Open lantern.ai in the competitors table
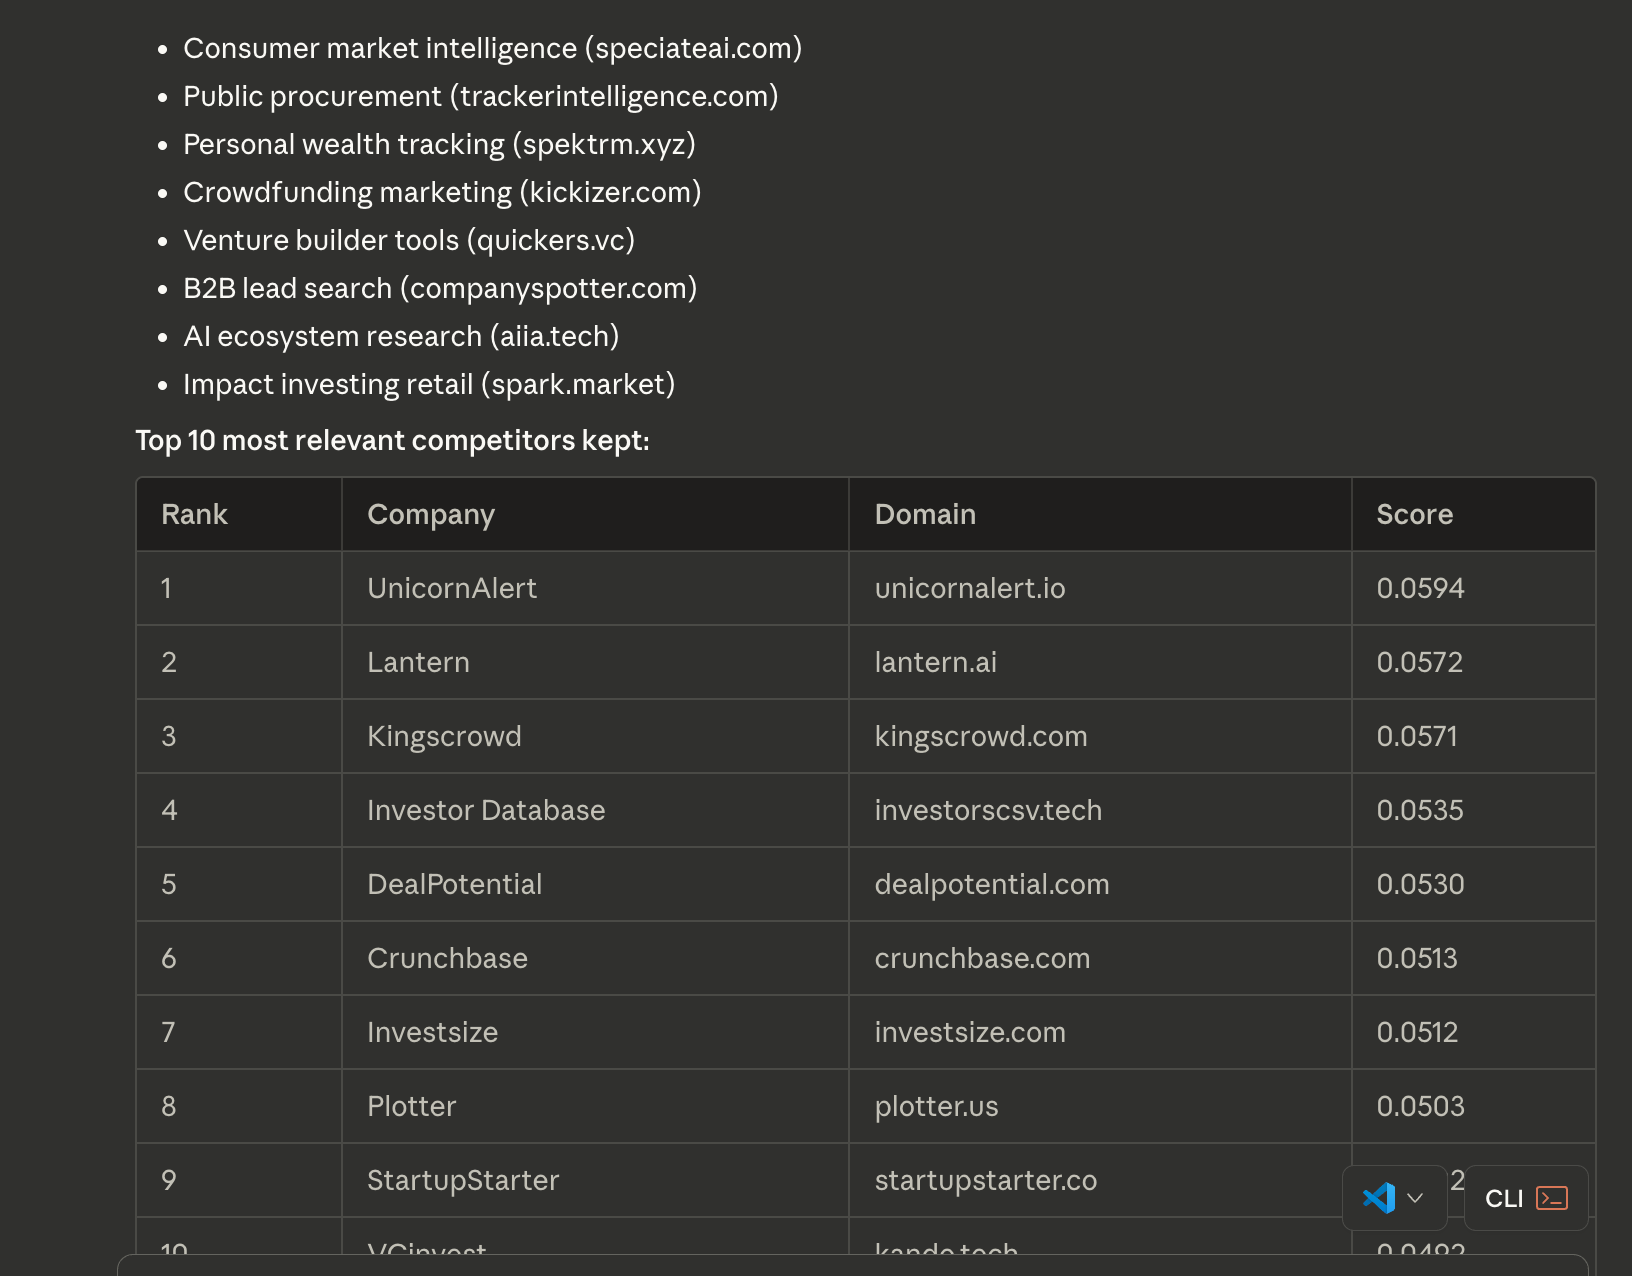 coord(933,662)
